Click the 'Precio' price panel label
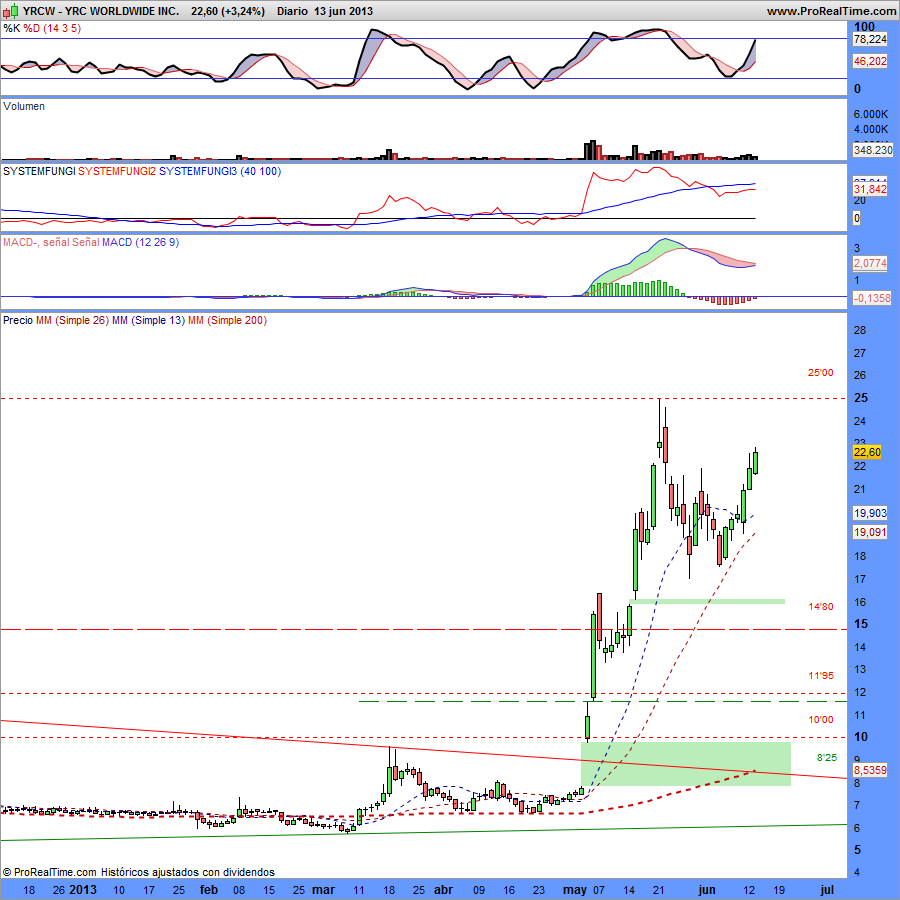The height and width of the screenshot is (900, 900). [x=18, y=320]
